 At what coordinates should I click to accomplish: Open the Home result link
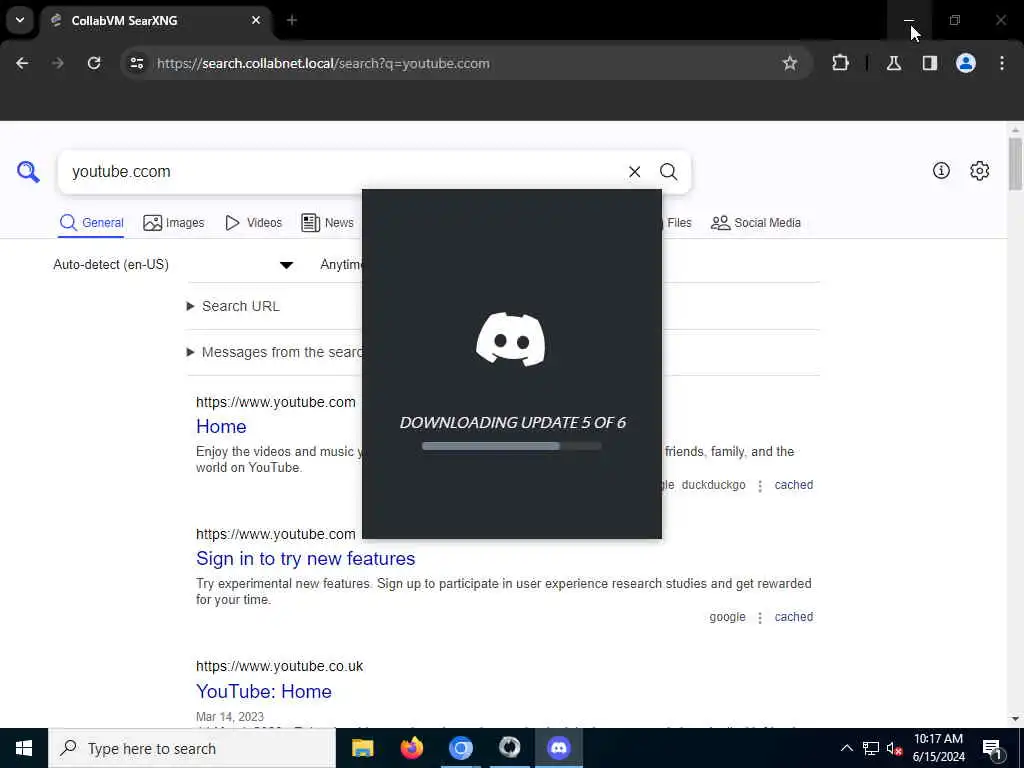point(221,426)
